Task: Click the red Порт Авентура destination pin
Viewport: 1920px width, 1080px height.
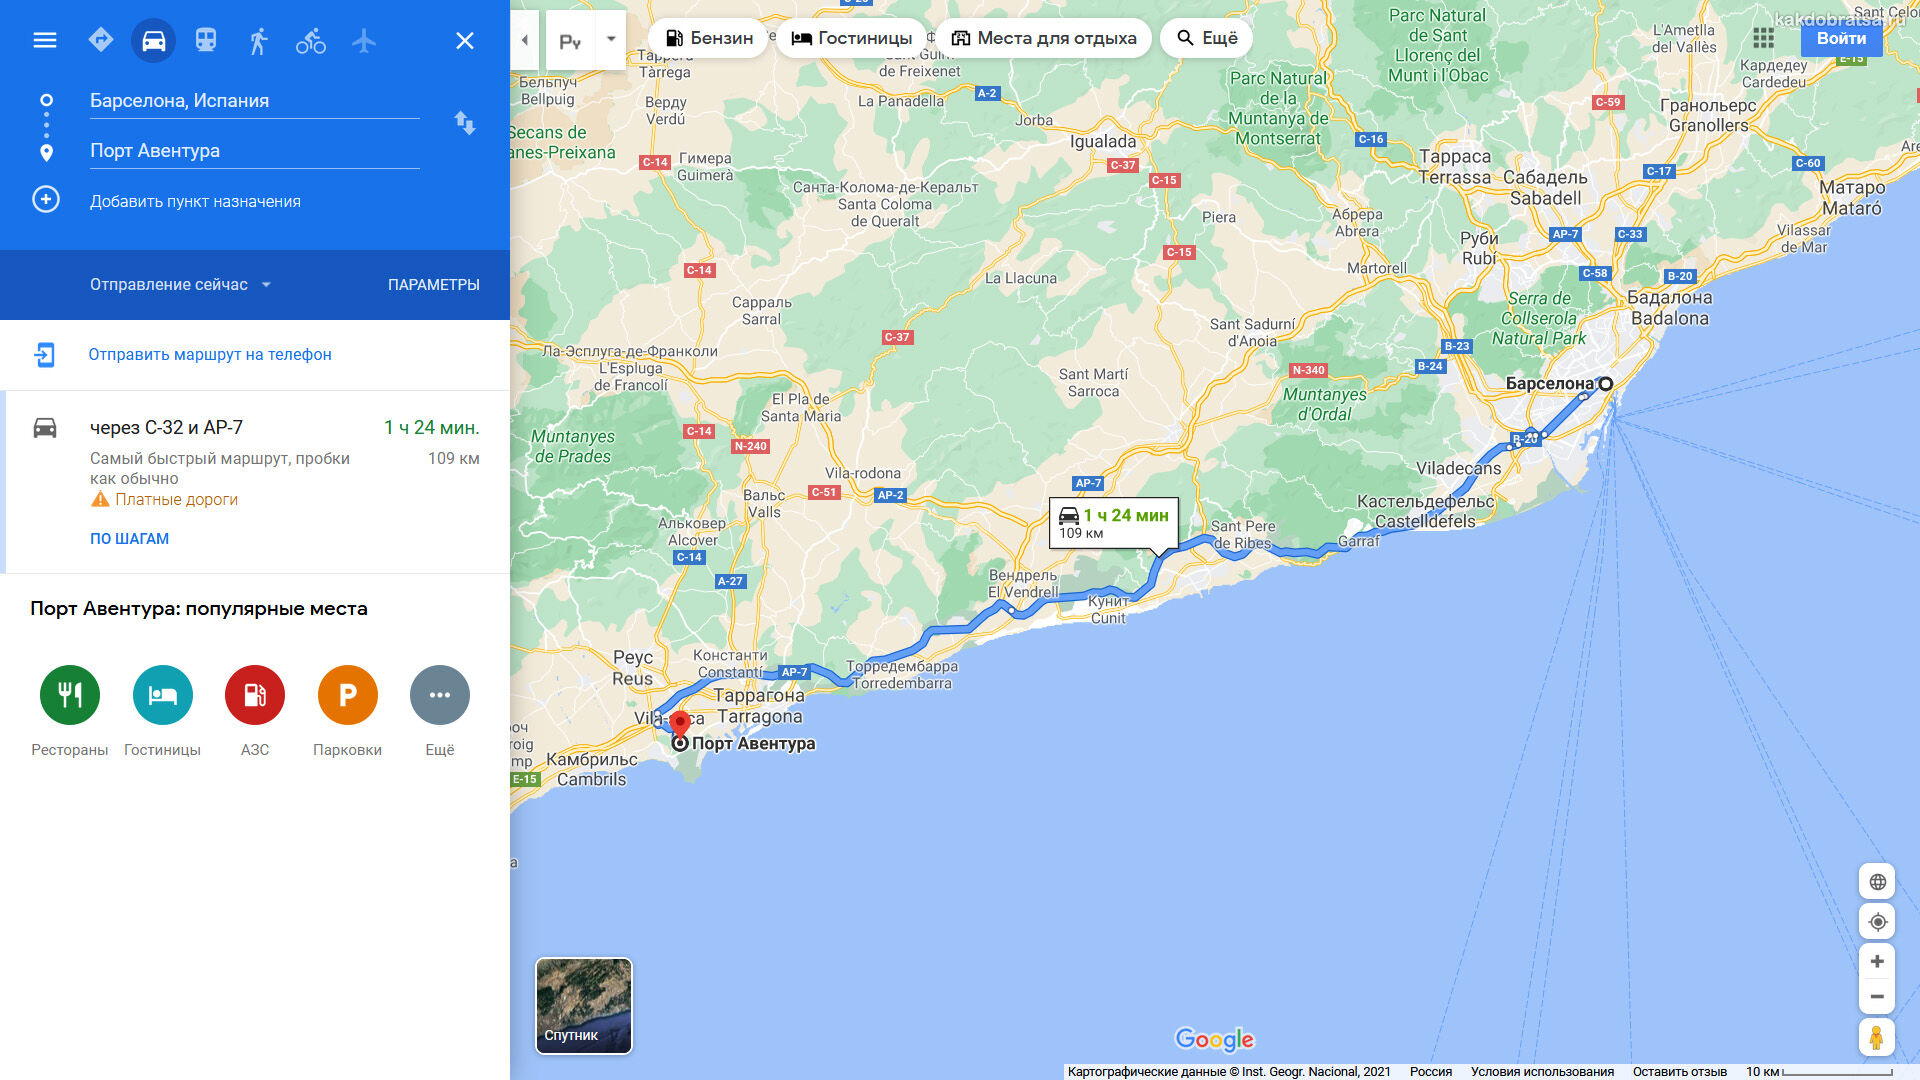Action: [x=680, y=724]
